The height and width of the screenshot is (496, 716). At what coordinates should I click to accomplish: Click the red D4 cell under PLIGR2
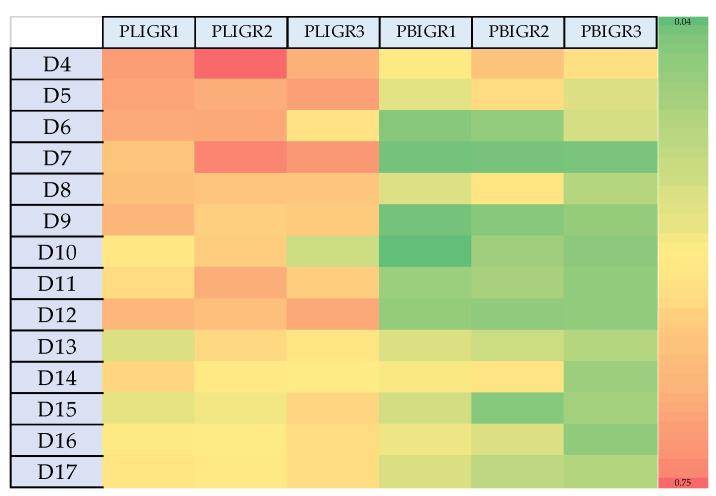[x=240, y=65]
